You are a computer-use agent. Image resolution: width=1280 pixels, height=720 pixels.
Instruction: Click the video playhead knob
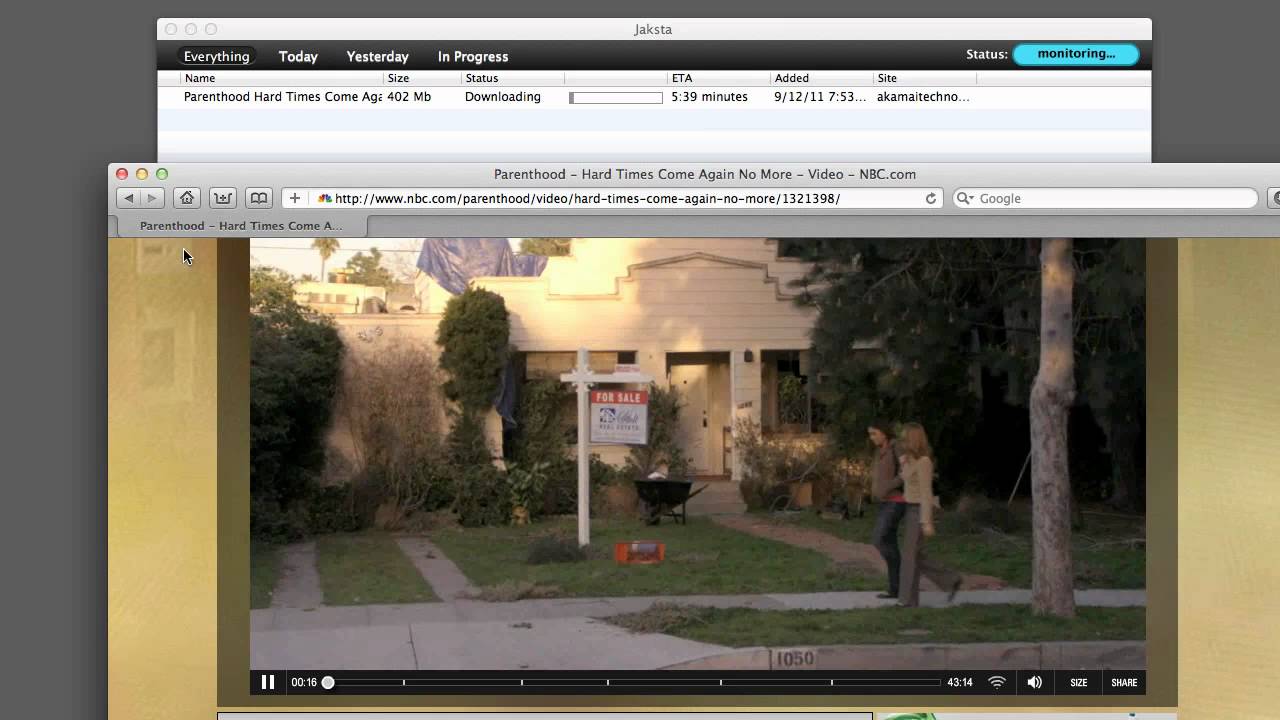[327, 682]
